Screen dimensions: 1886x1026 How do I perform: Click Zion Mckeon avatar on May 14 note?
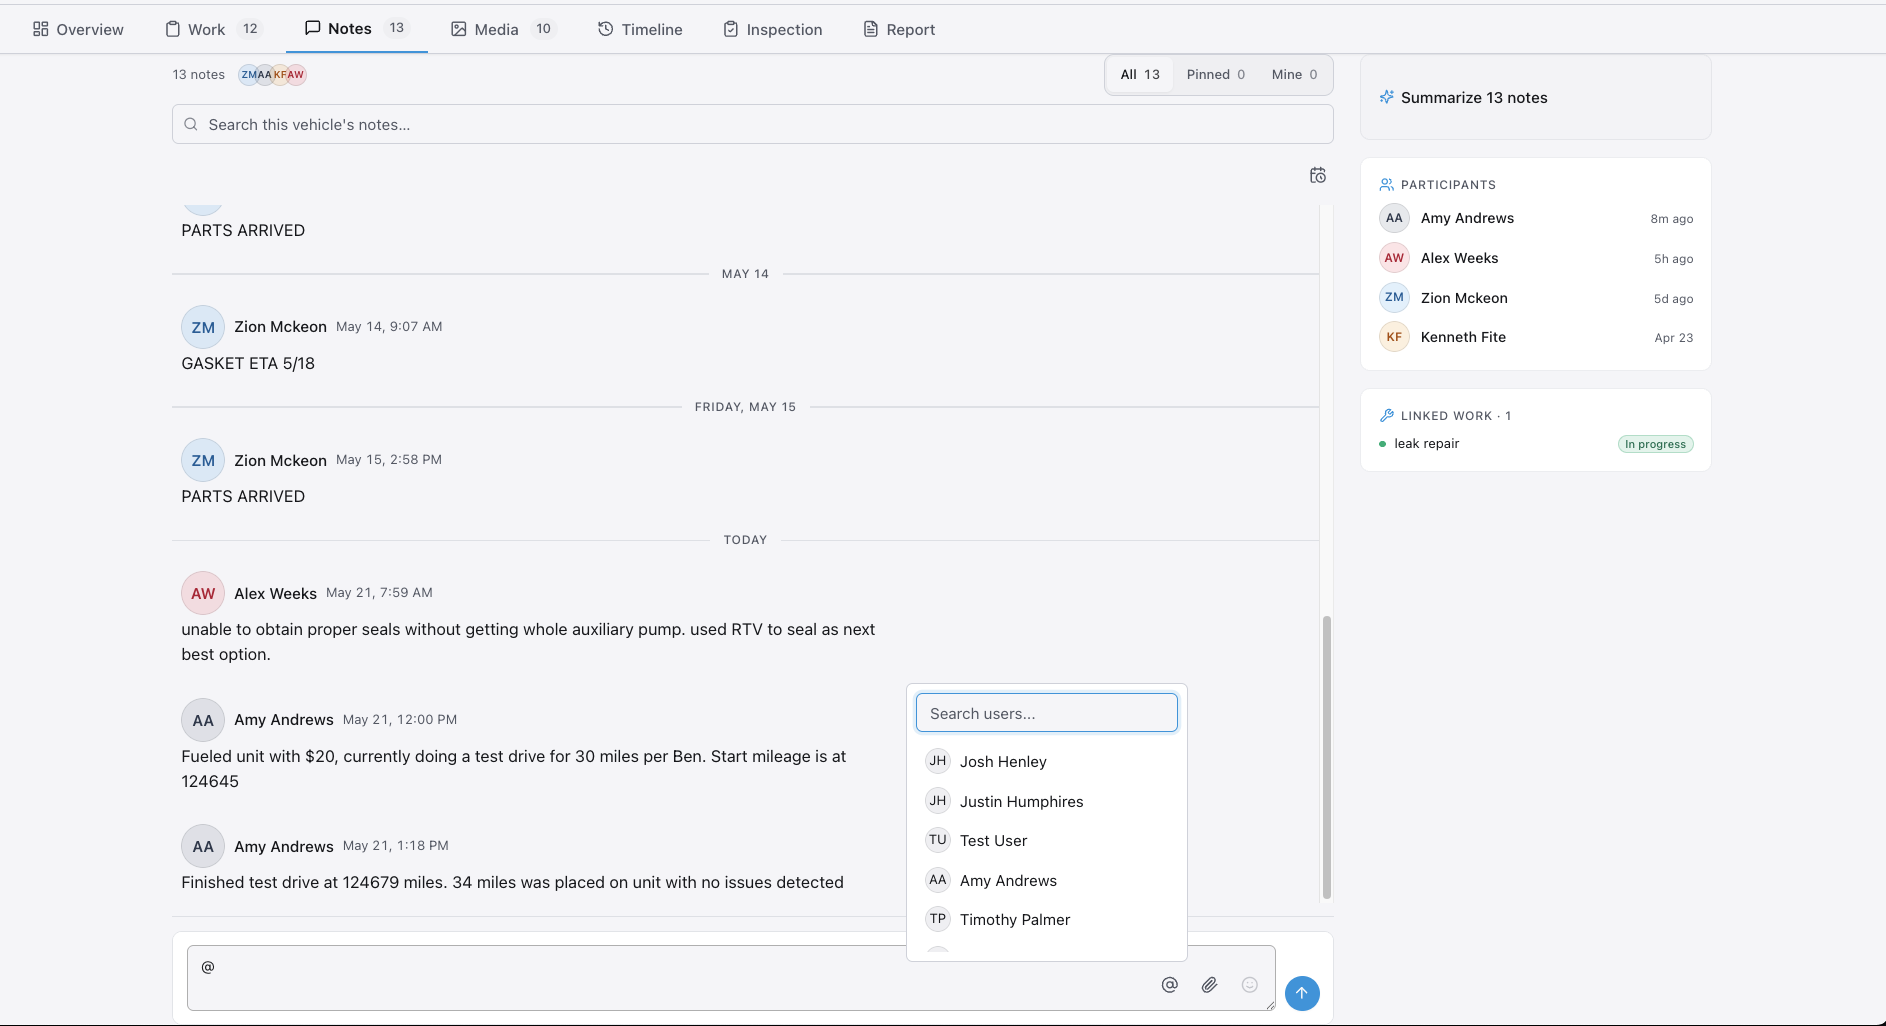[203, 327]
